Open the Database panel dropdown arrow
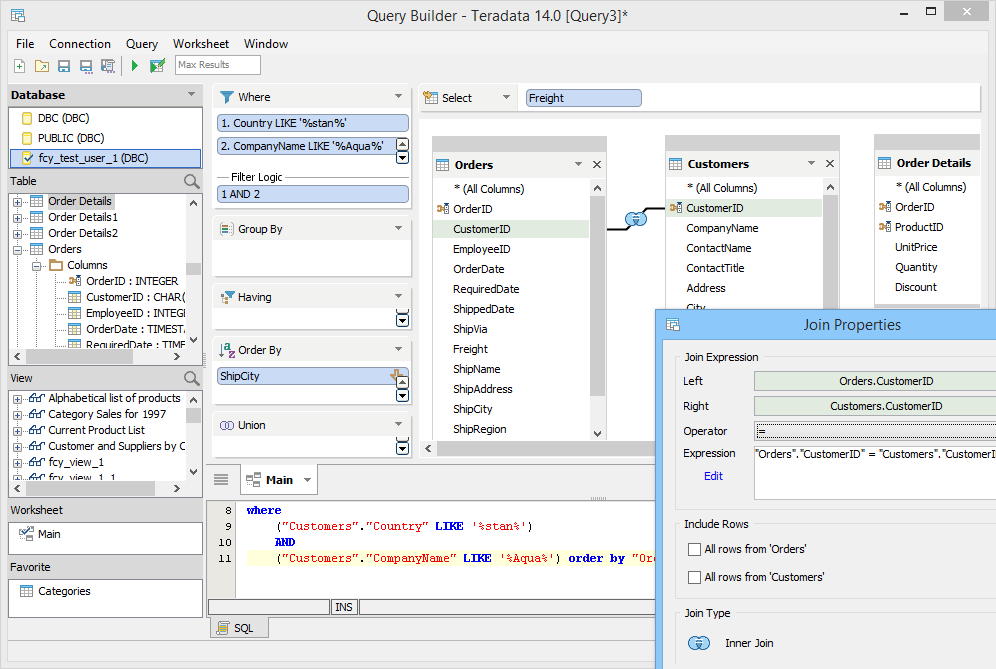 191,95
